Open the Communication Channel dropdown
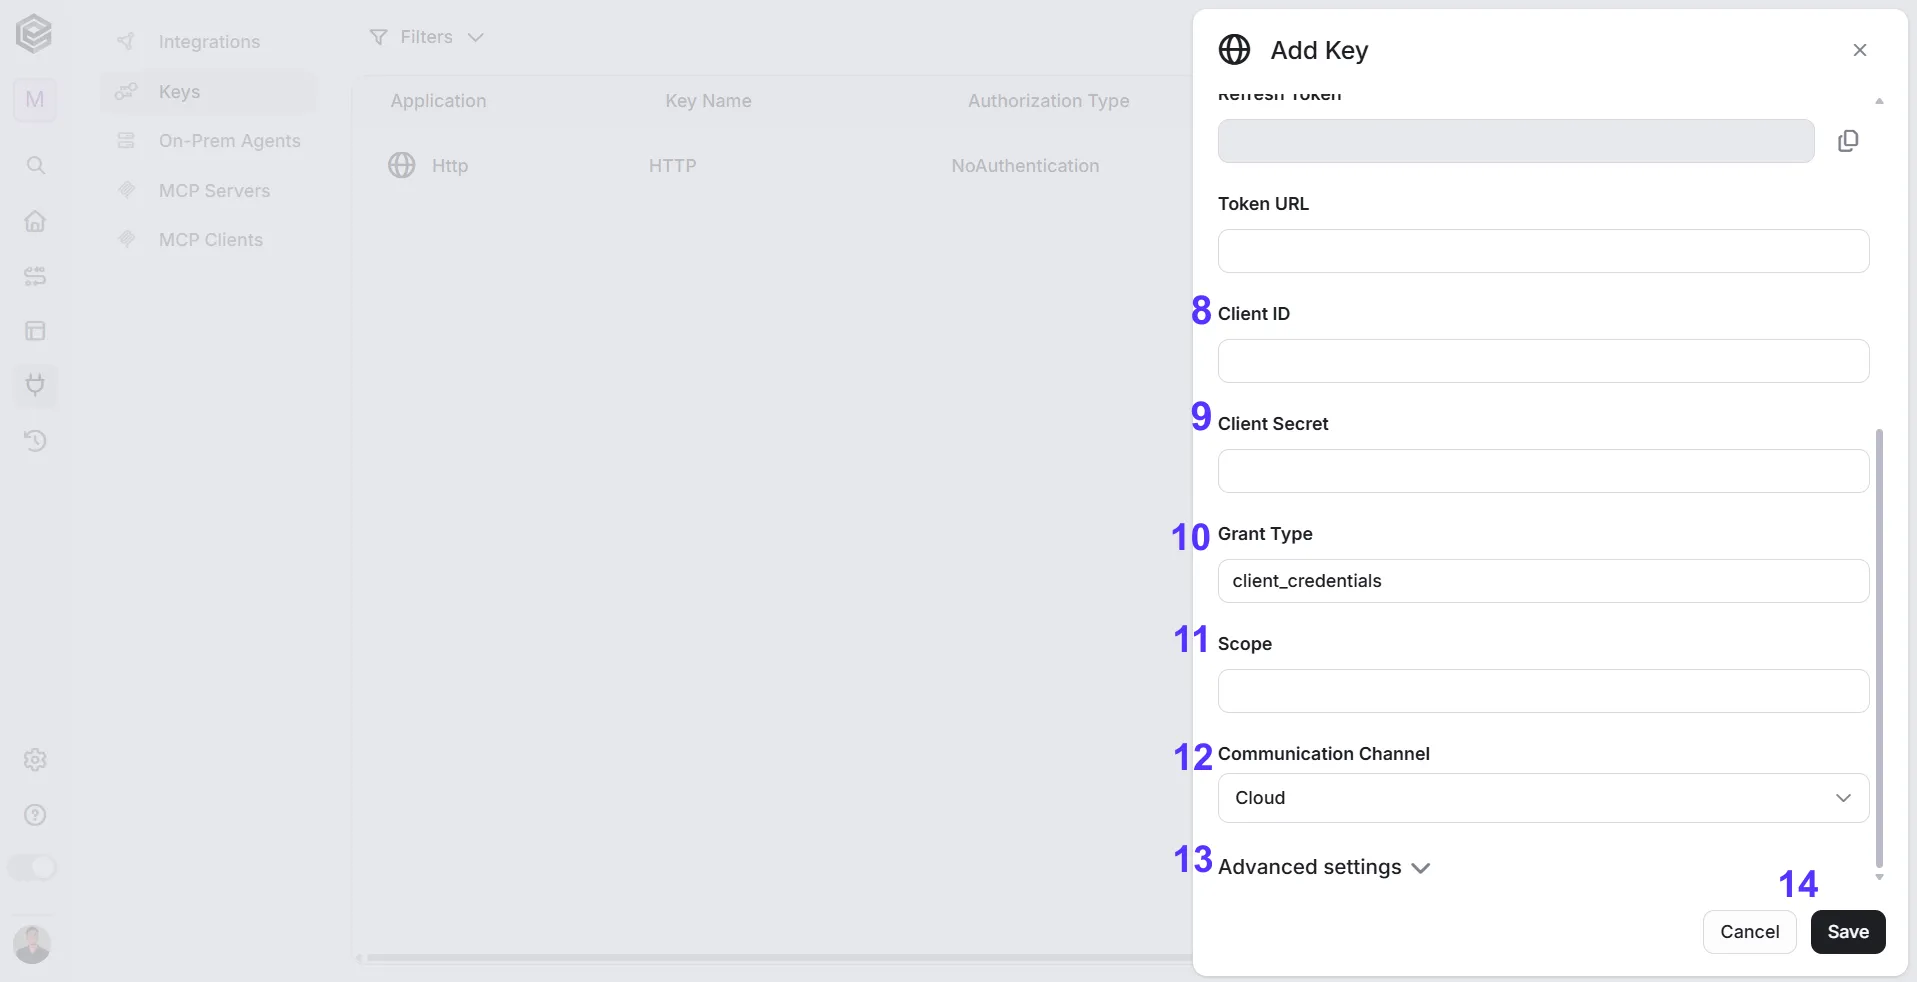The width and height of the screenshot is (1917, 982). (1543, 798)
